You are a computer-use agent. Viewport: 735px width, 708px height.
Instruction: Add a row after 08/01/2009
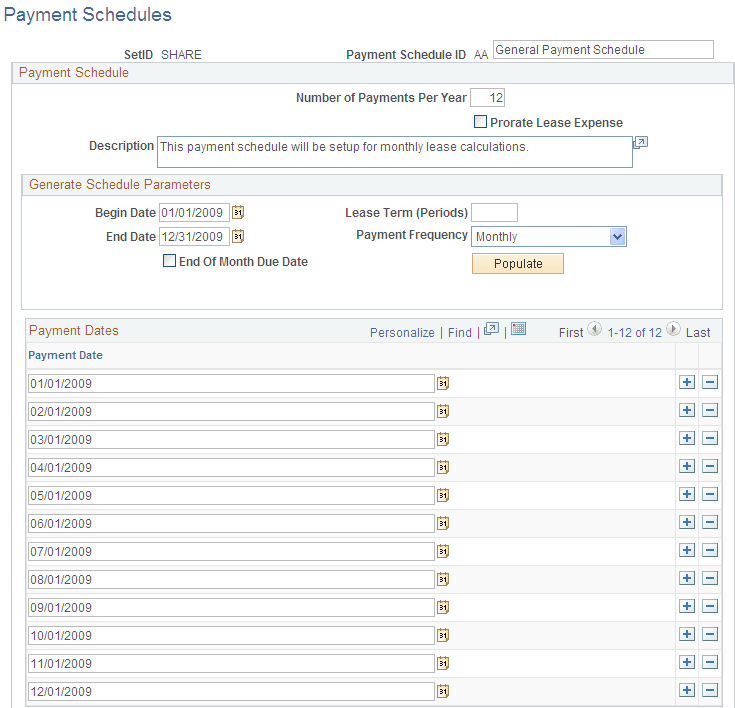tap(687, 578)
